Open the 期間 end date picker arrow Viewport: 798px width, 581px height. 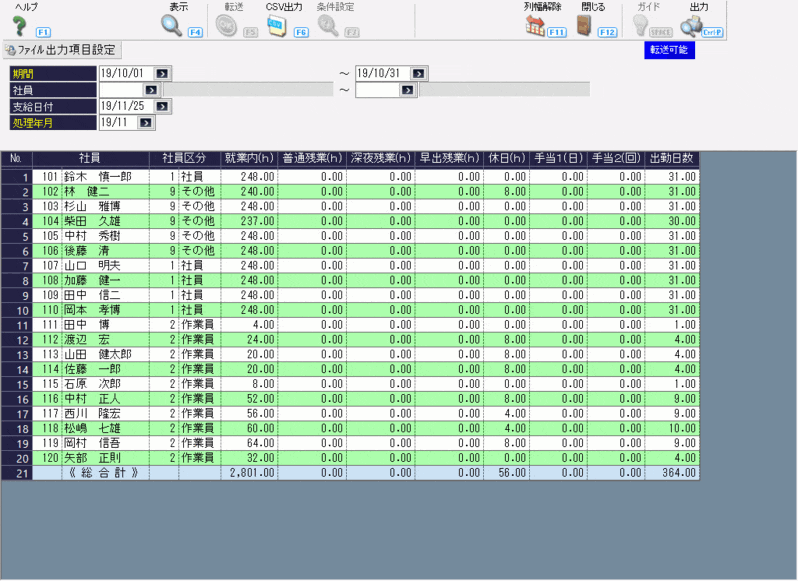(x=418, y=74)
